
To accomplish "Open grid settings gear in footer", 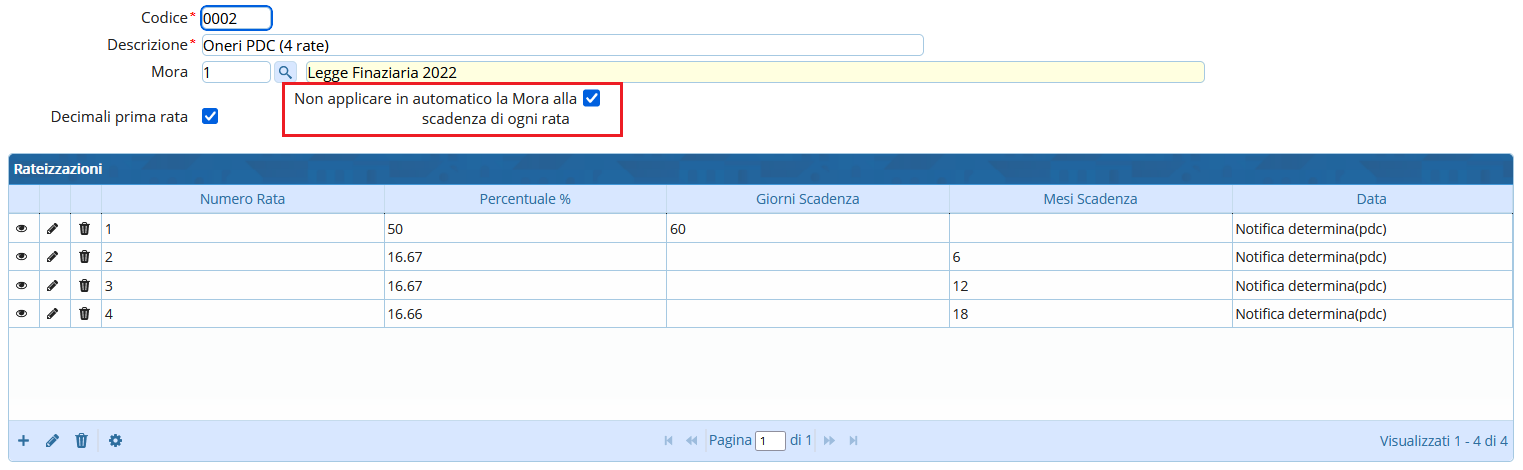I will pos(116,441).
